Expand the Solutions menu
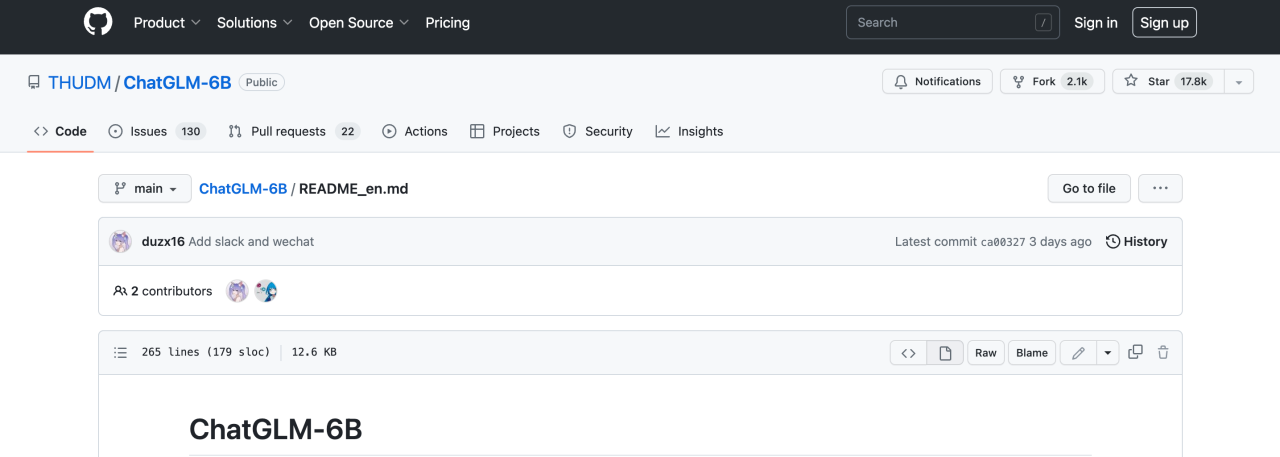Viewport: 1280px width, 457px height. tap(255, 22)
